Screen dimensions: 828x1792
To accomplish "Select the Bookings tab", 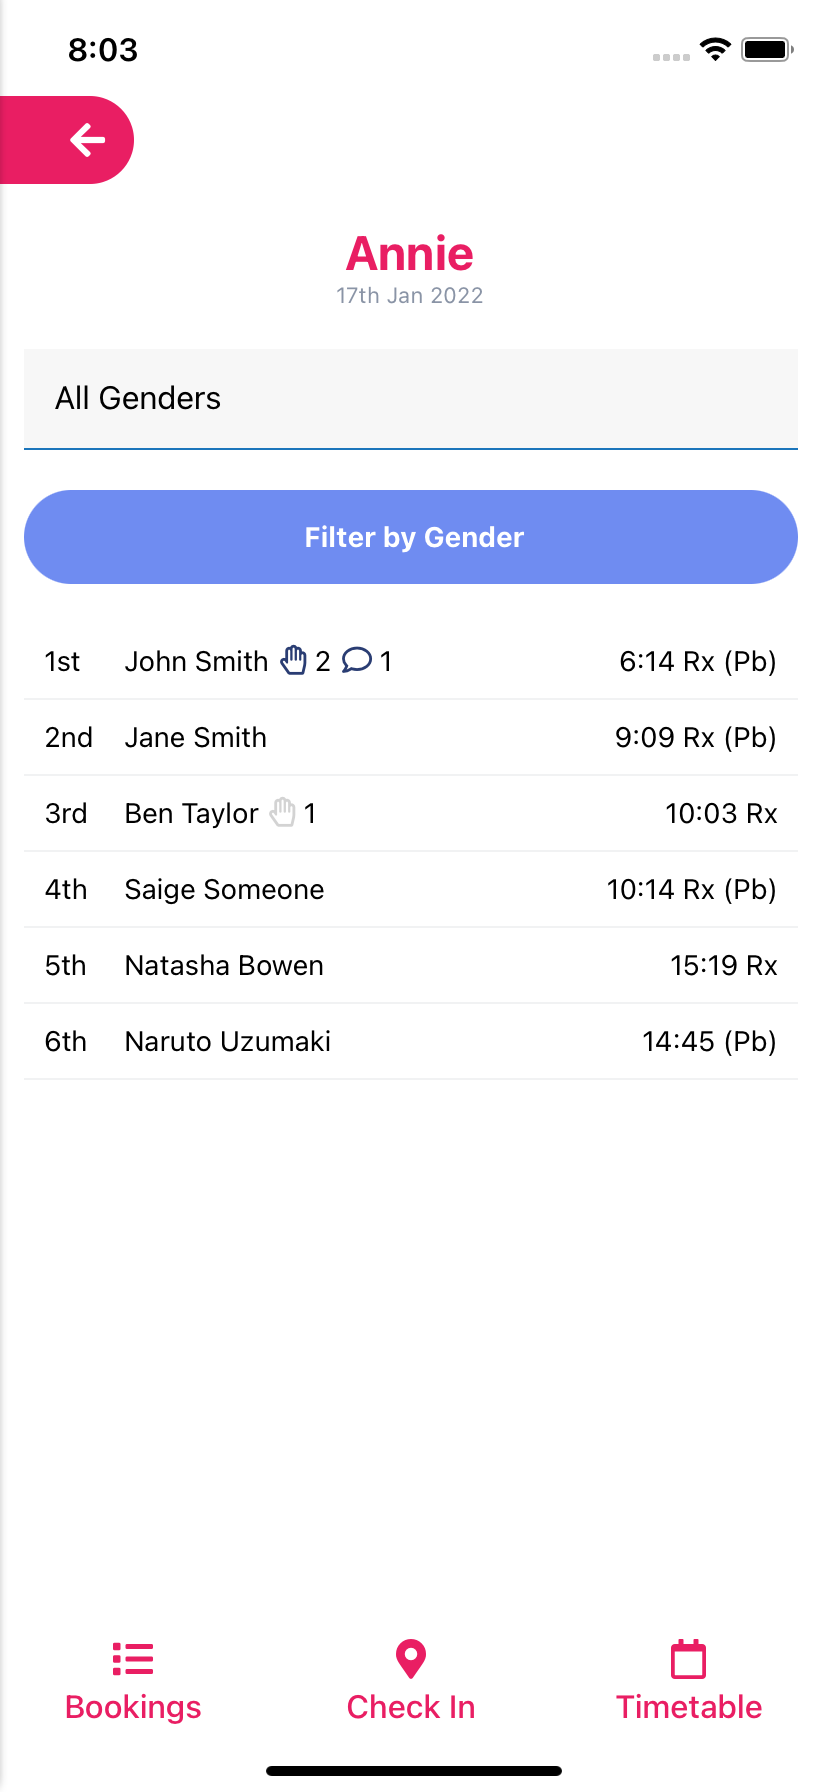I will [x=132, y=1707].
